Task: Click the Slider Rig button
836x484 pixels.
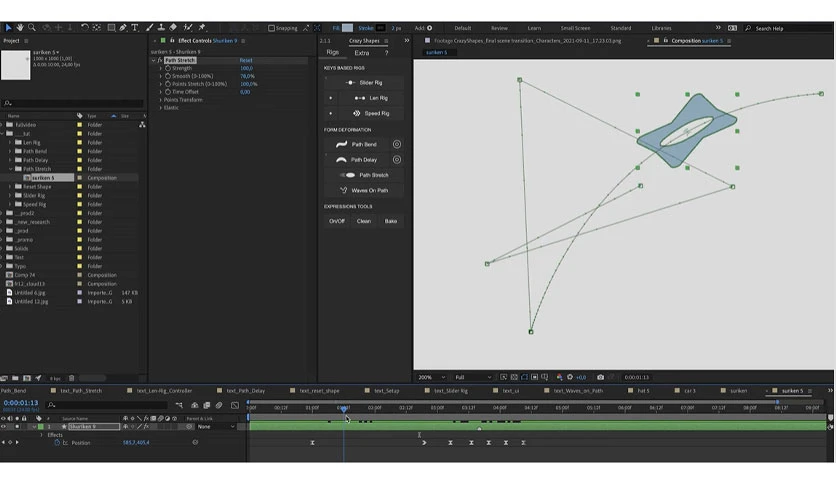Action: click(364, 83)
